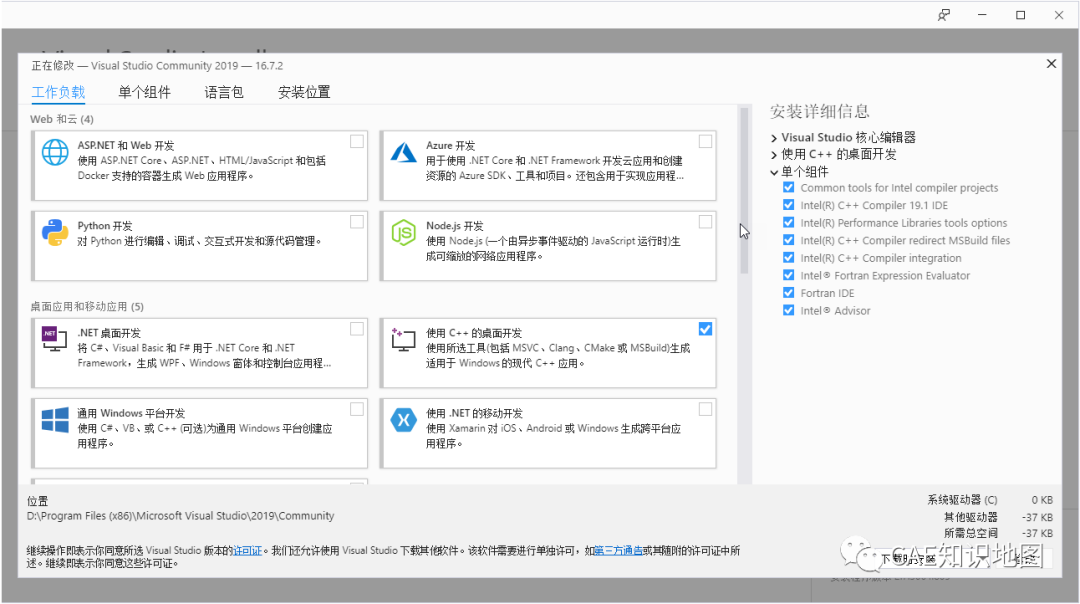Click the ASP.NET and Web globe icon

coord(55,152)
